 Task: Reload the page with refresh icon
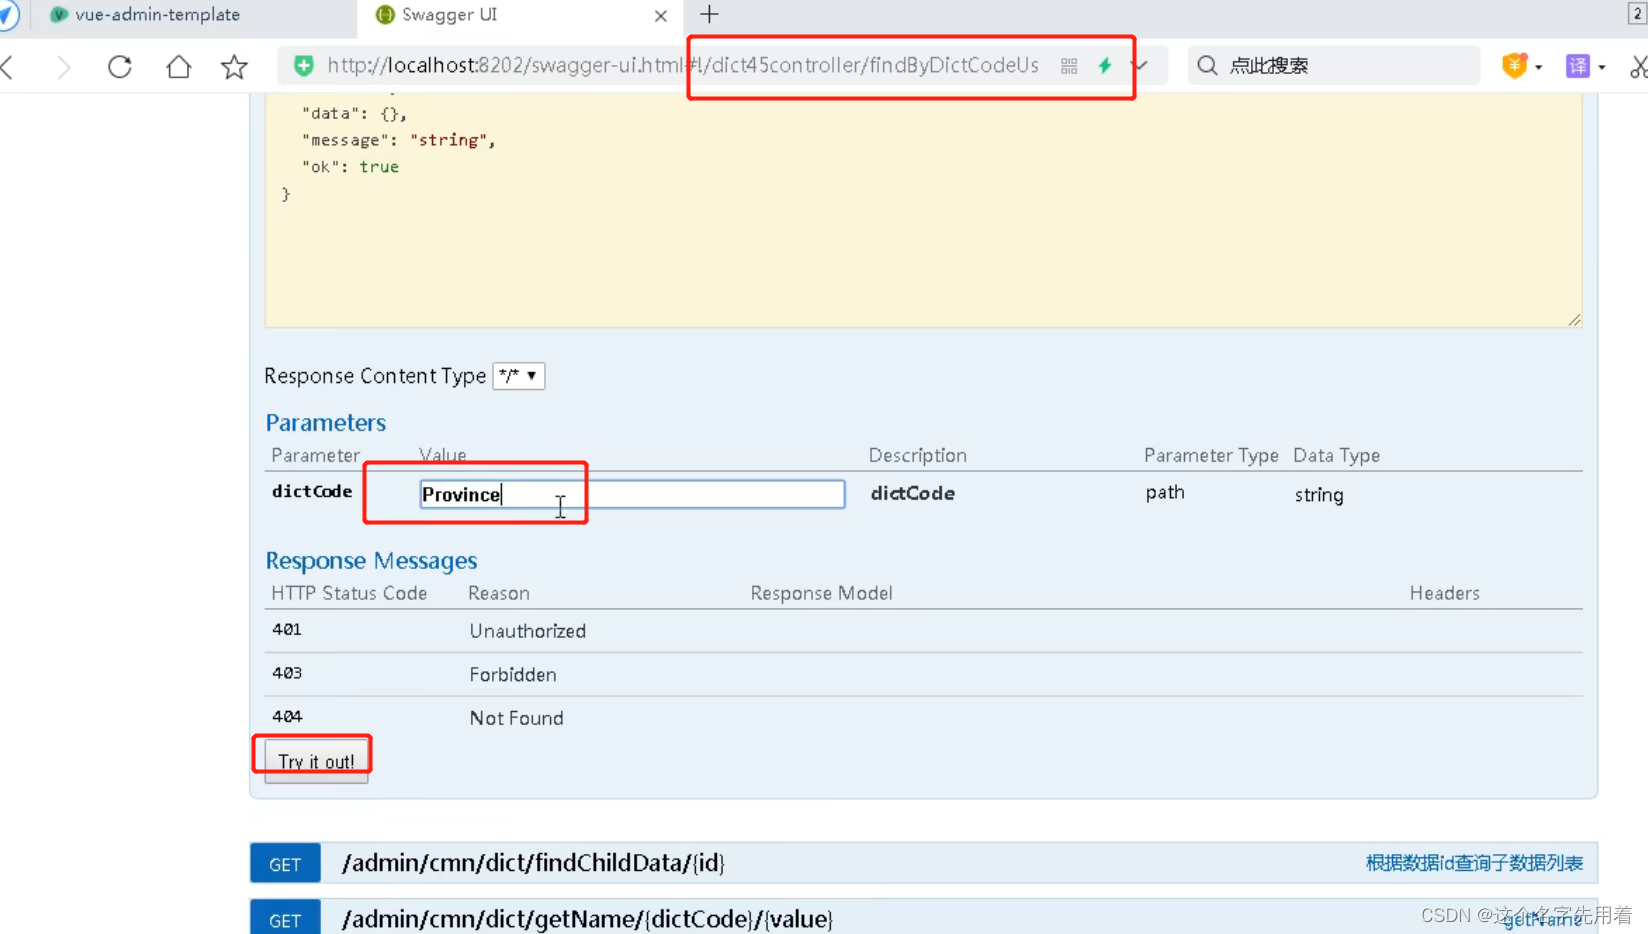pyautogui.click(x=120, y=67)
